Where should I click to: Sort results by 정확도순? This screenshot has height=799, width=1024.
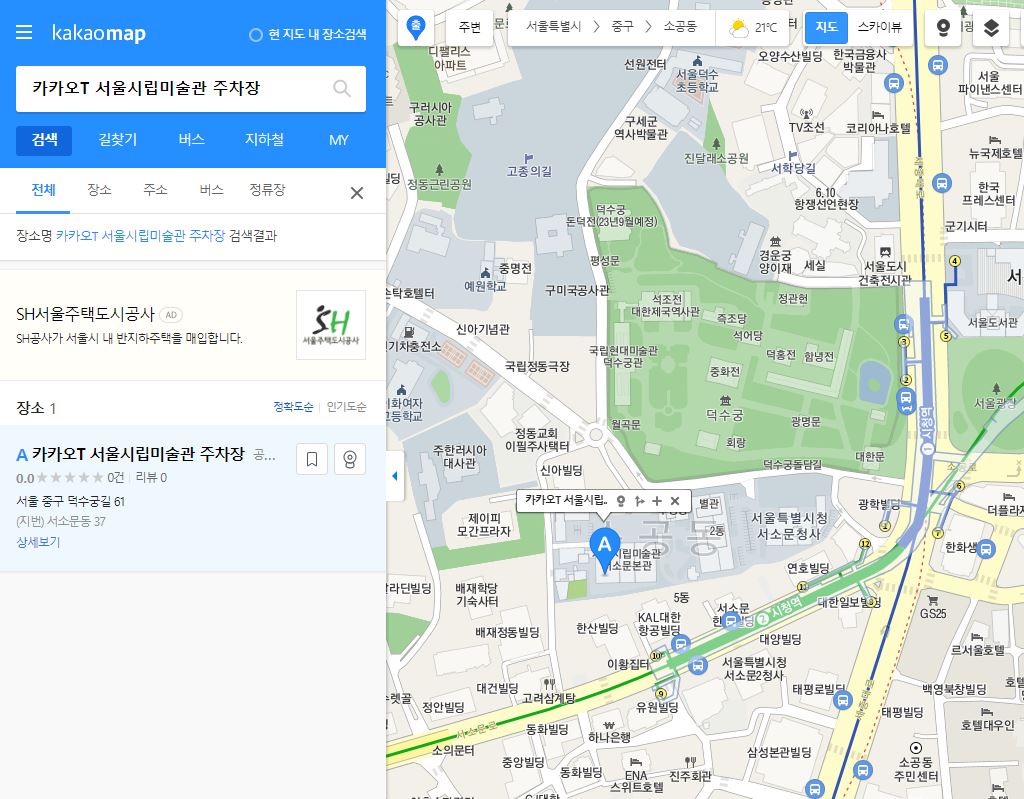pyautogui.click(x=293, y=406)
